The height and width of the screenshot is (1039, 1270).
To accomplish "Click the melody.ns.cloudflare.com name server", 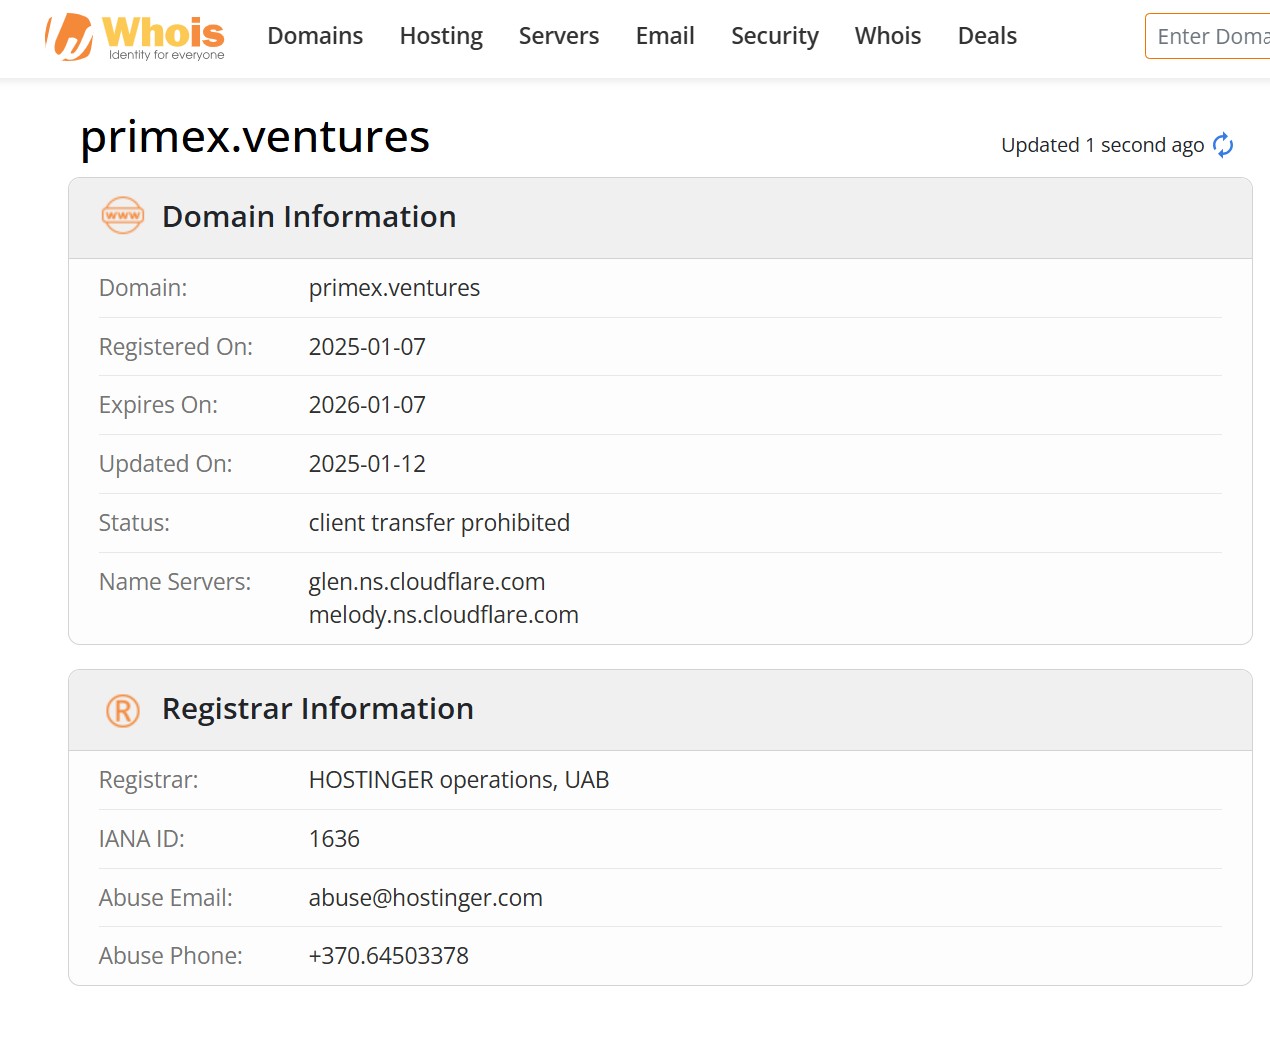I will click(x=443, y=615).
